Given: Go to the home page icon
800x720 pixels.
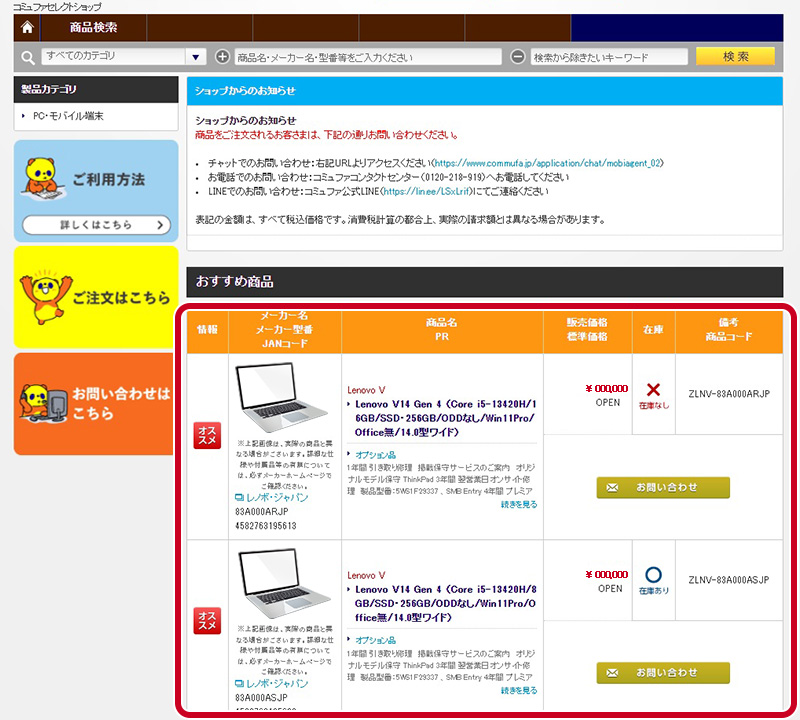Looking at the screenshot, I should (27, 28).
